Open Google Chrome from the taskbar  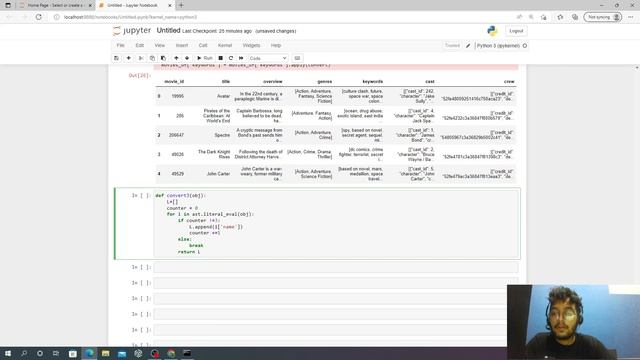coord(171,353)
